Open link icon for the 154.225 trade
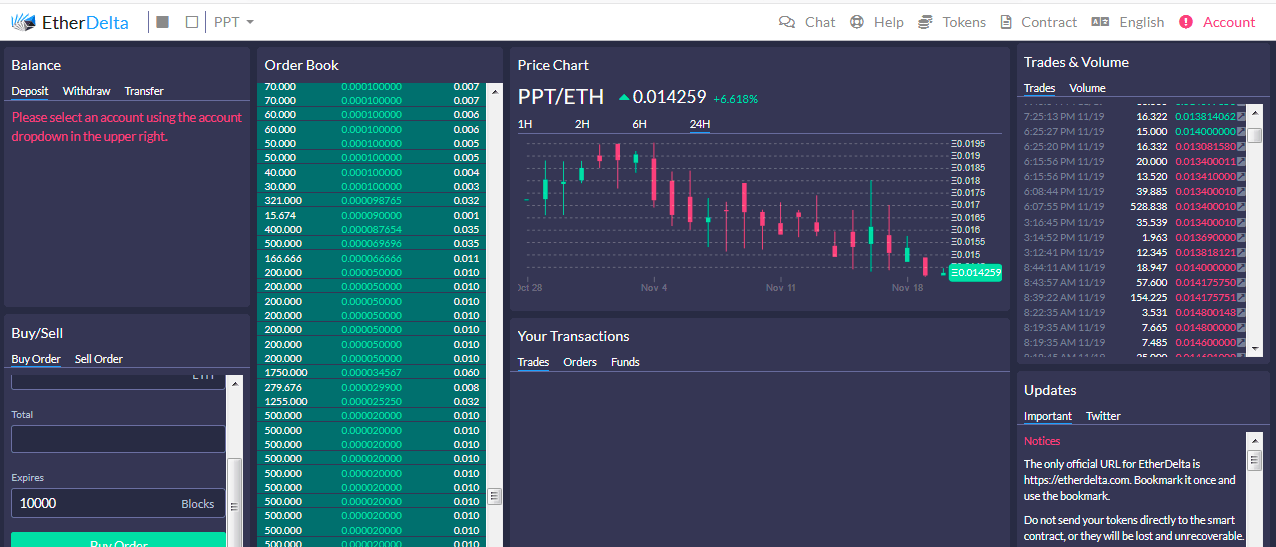The image size is (1276, 547). click(x=1241, y=297)
